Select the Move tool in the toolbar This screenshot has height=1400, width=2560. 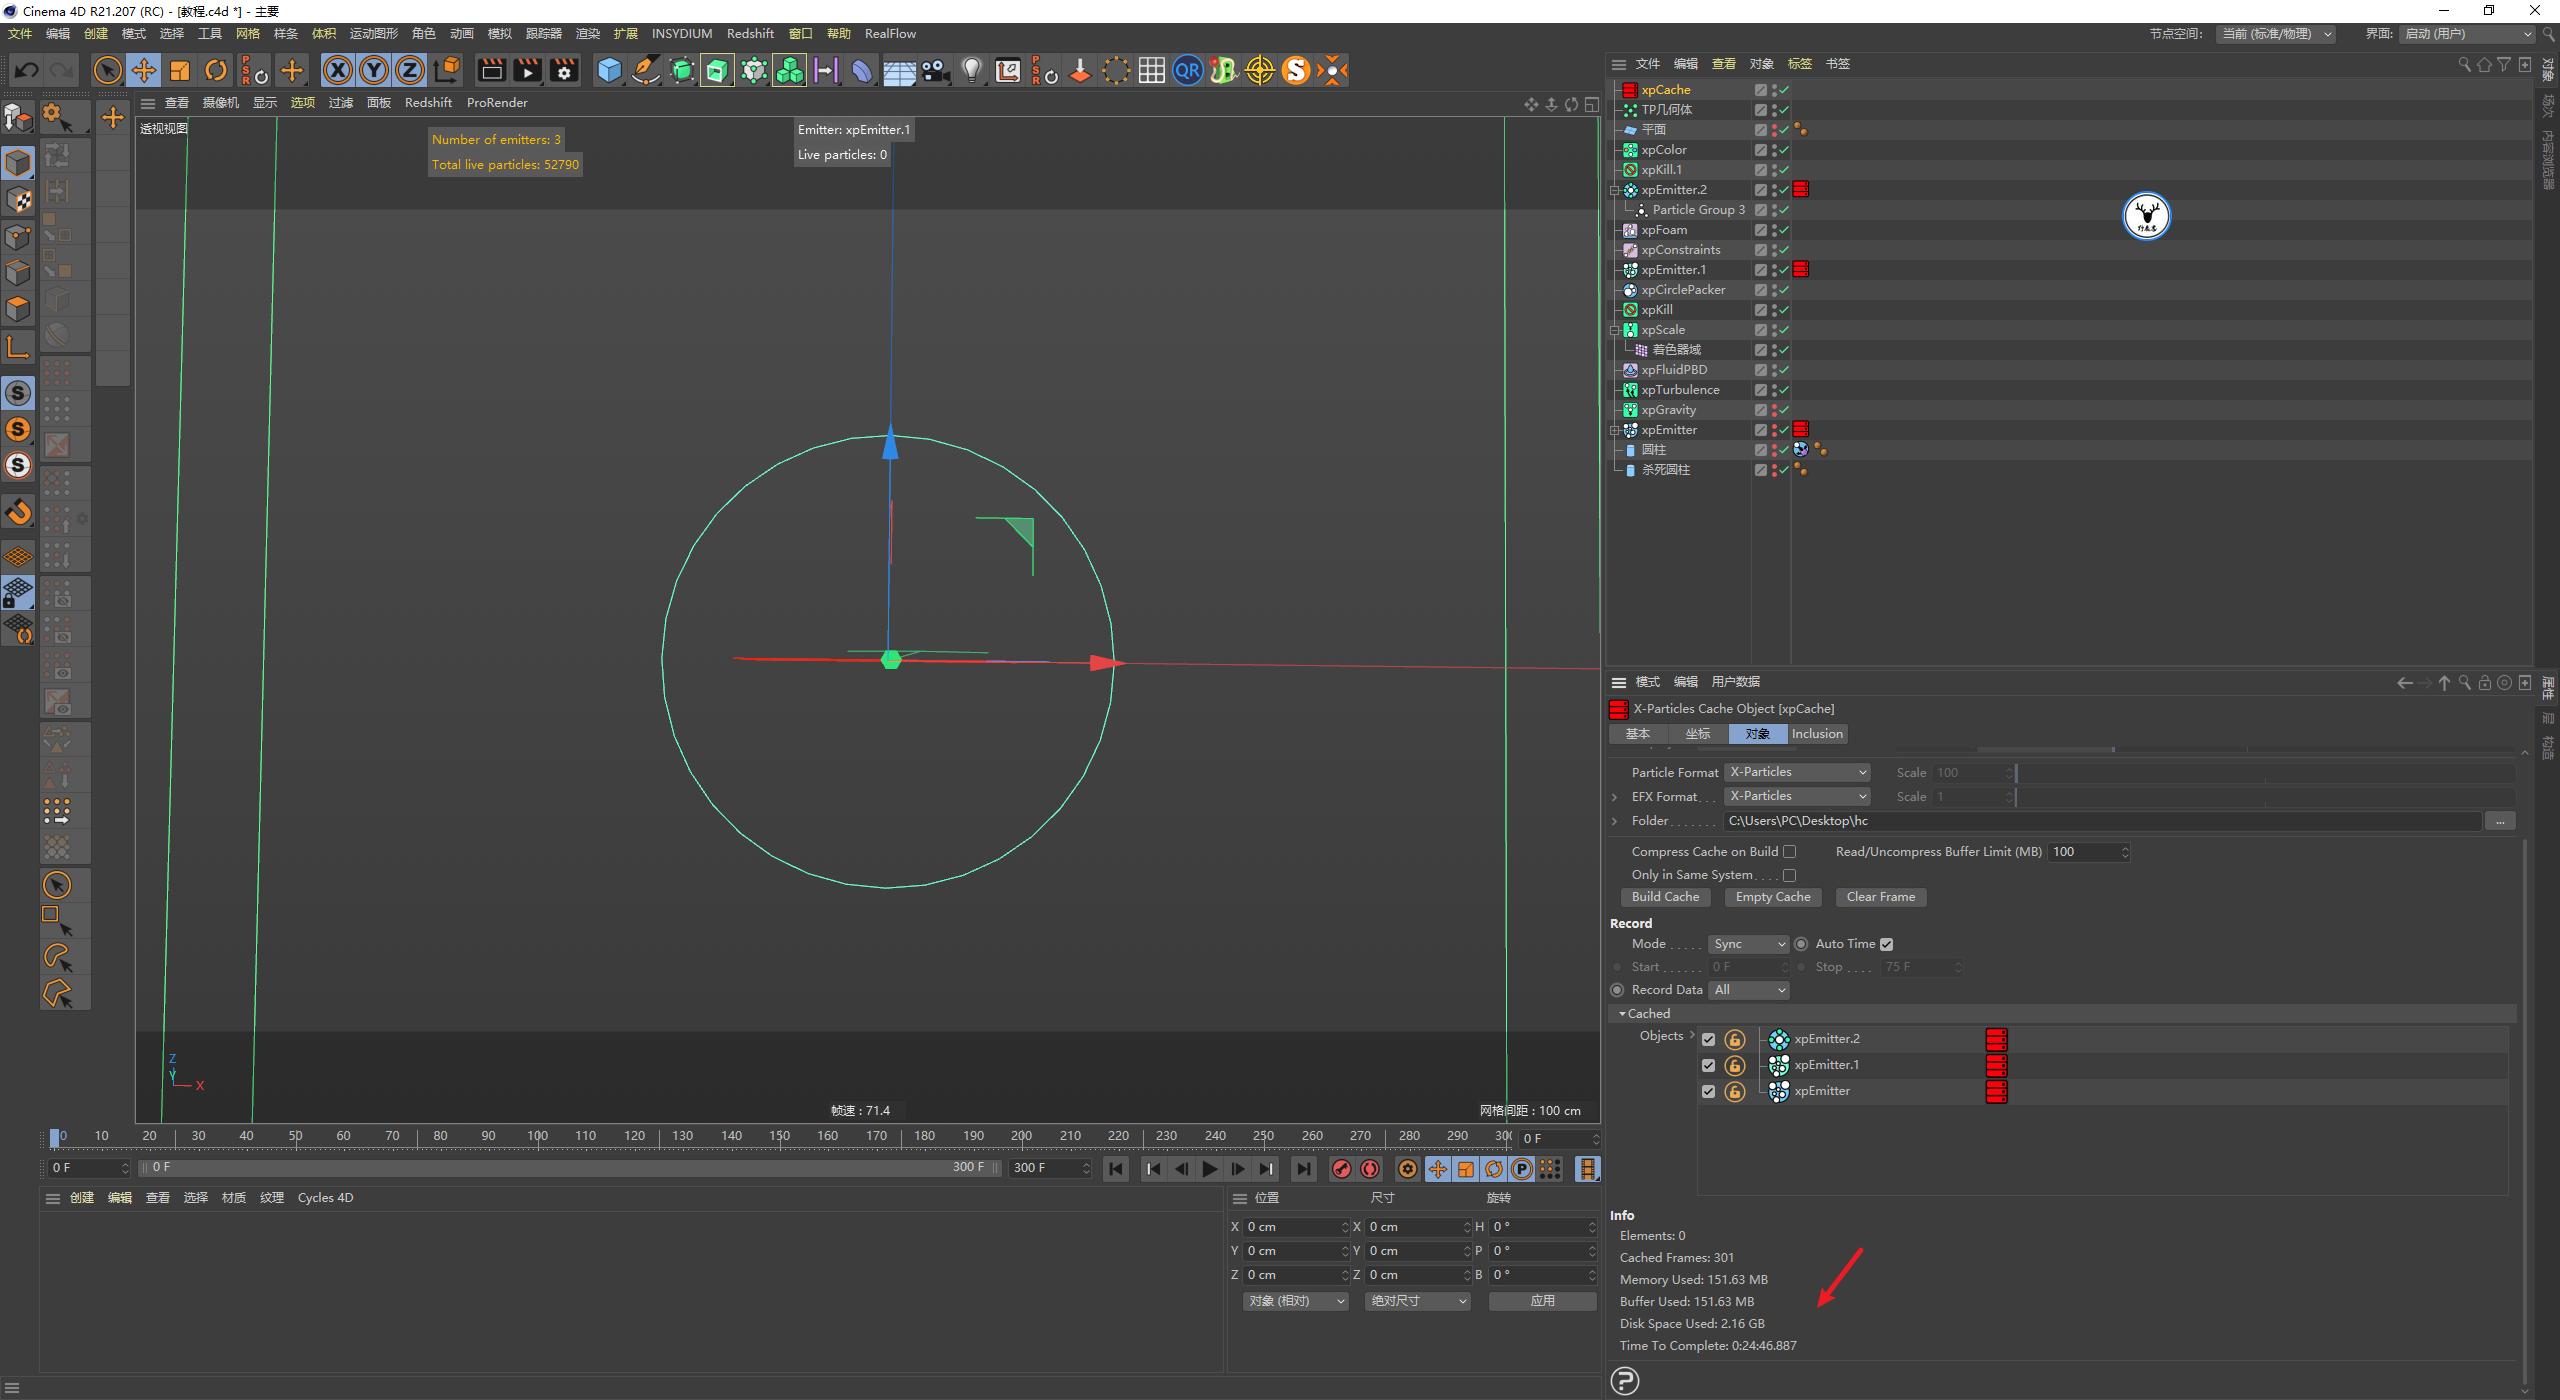coord(144,70)
